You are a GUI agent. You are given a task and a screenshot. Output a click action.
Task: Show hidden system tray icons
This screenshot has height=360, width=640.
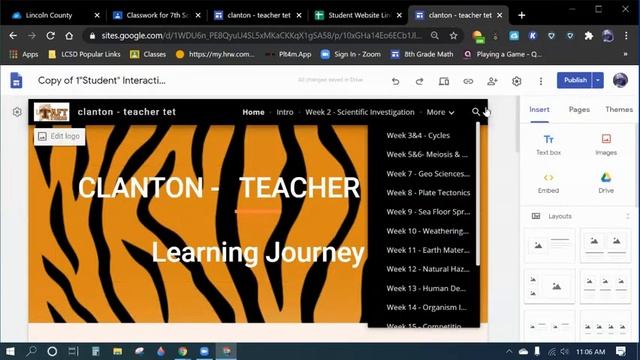coord(509,351)
